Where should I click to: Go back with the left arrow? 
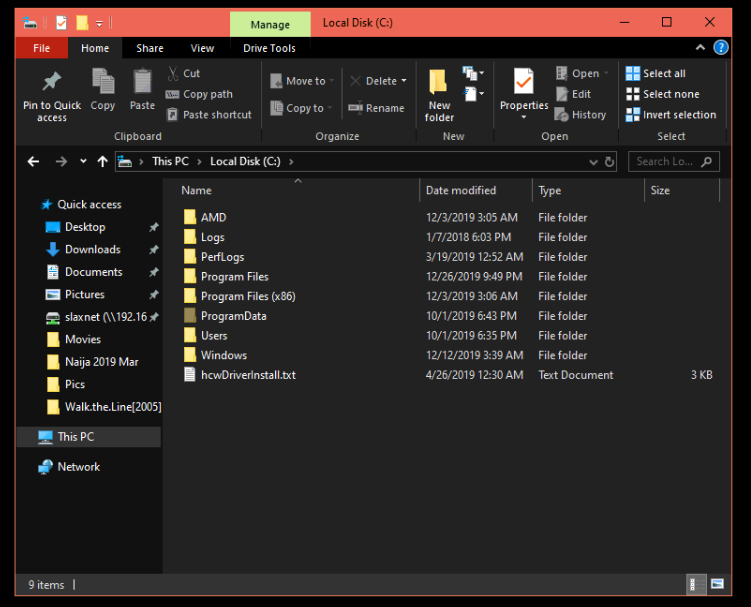[33, 162]
